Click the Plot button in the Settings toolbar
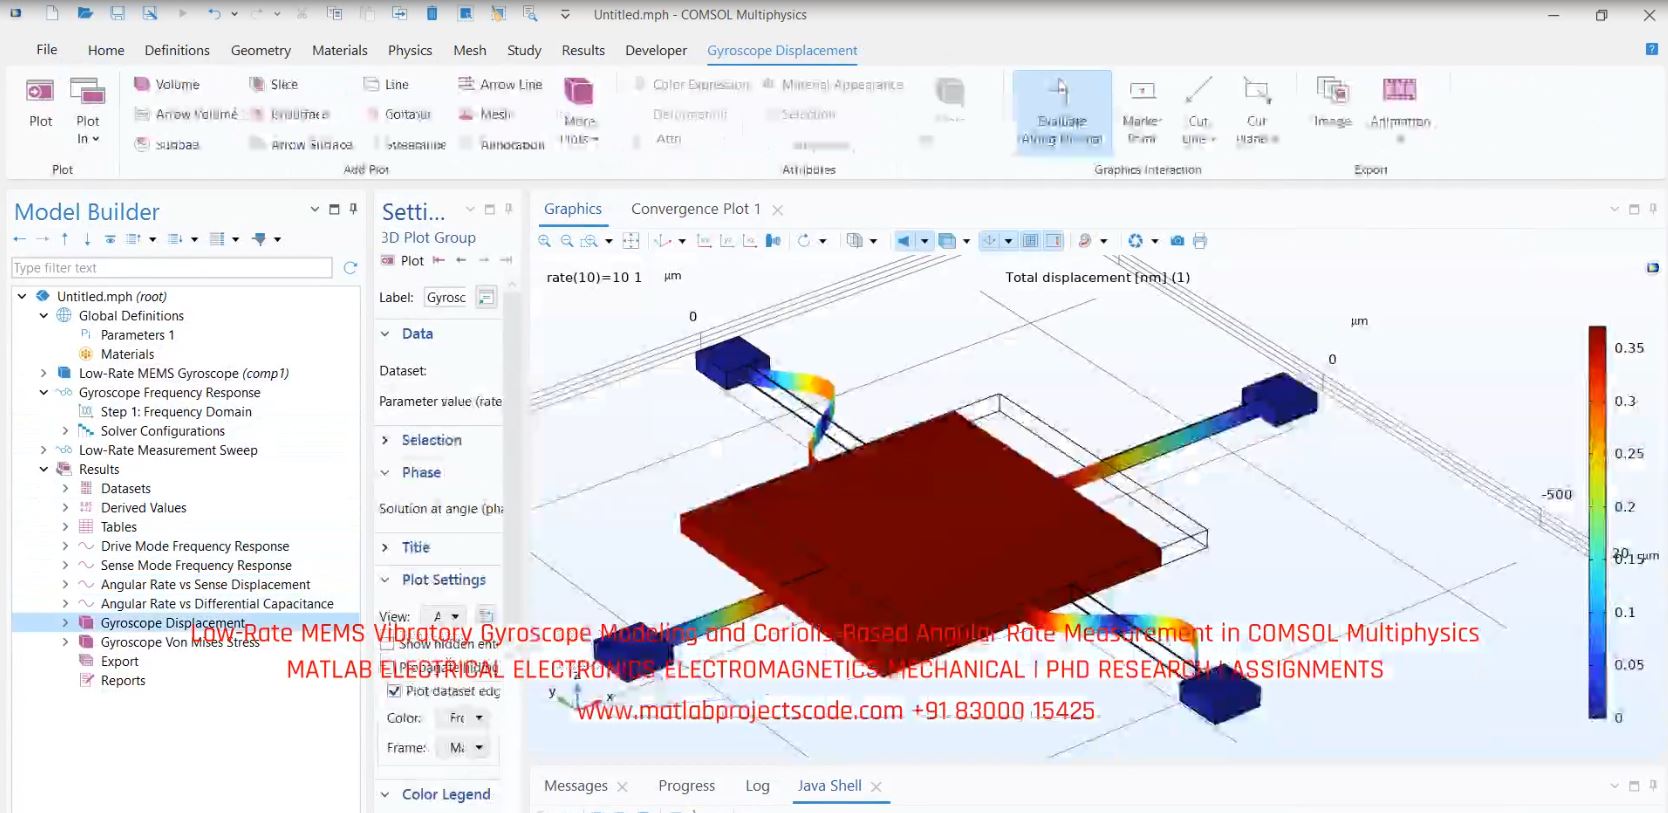 click(403, 261)
